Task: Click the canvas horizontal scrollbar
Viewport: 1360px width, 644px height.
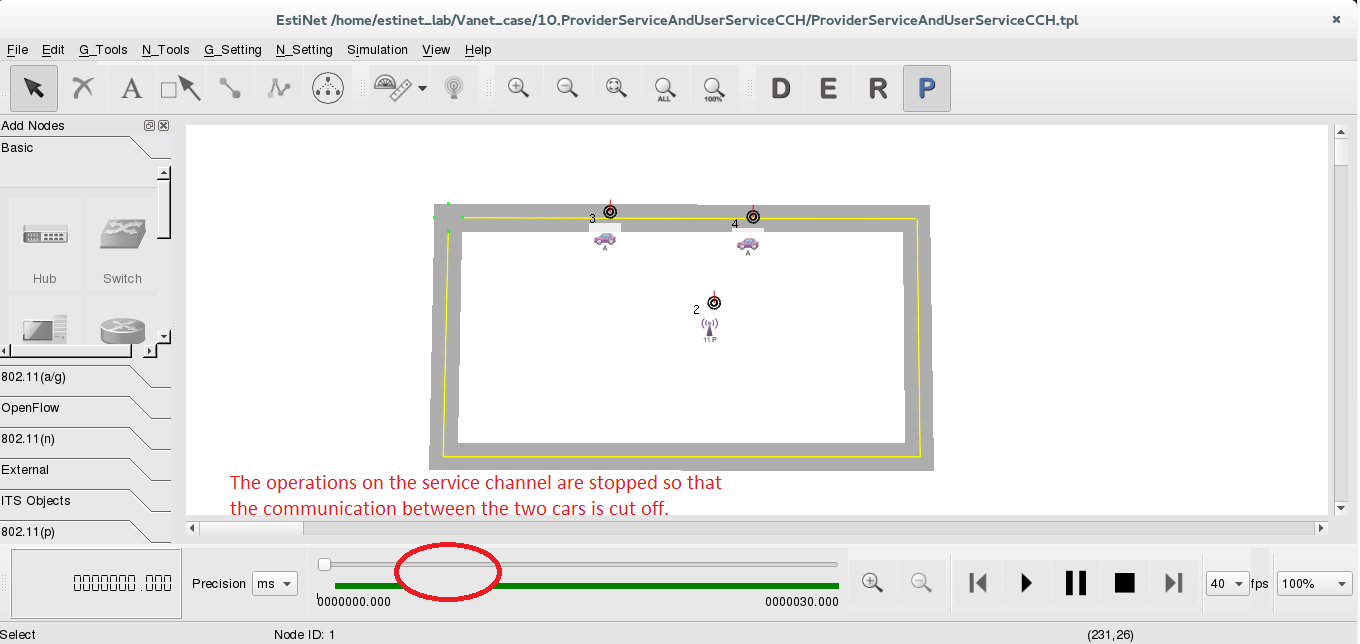Action: pos(757,528)
